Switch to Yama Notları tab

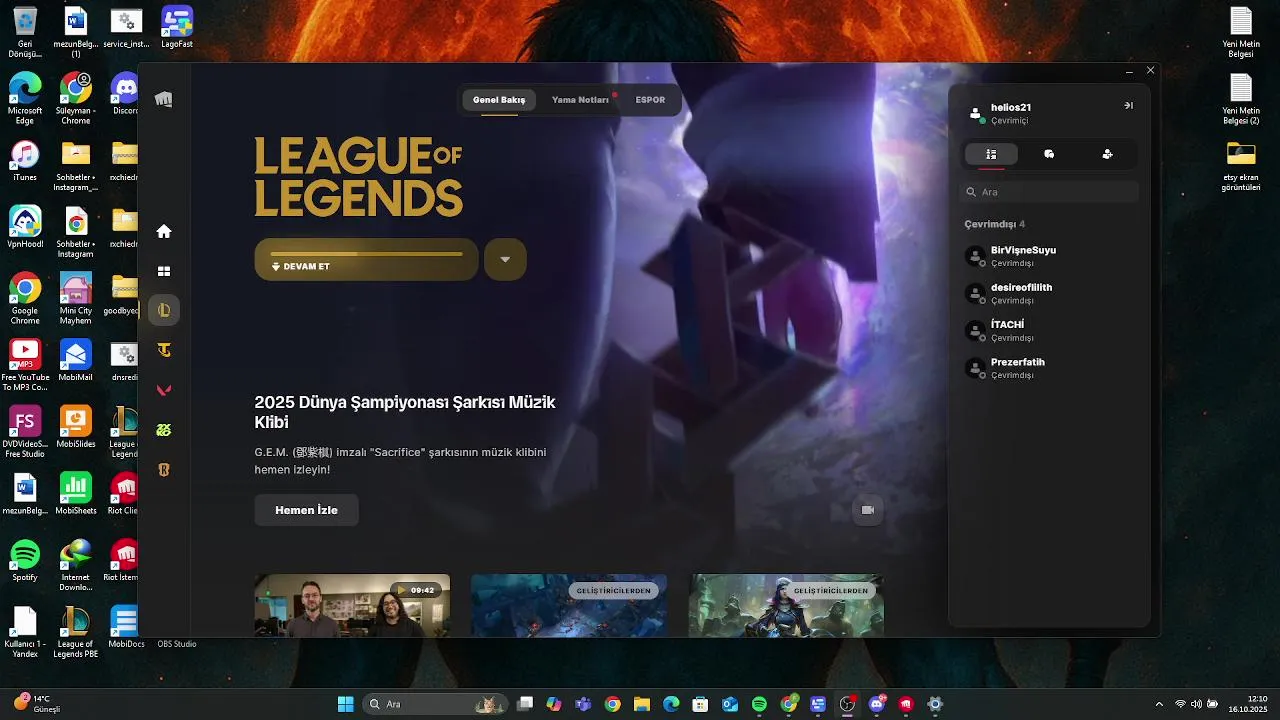point(580,100)
